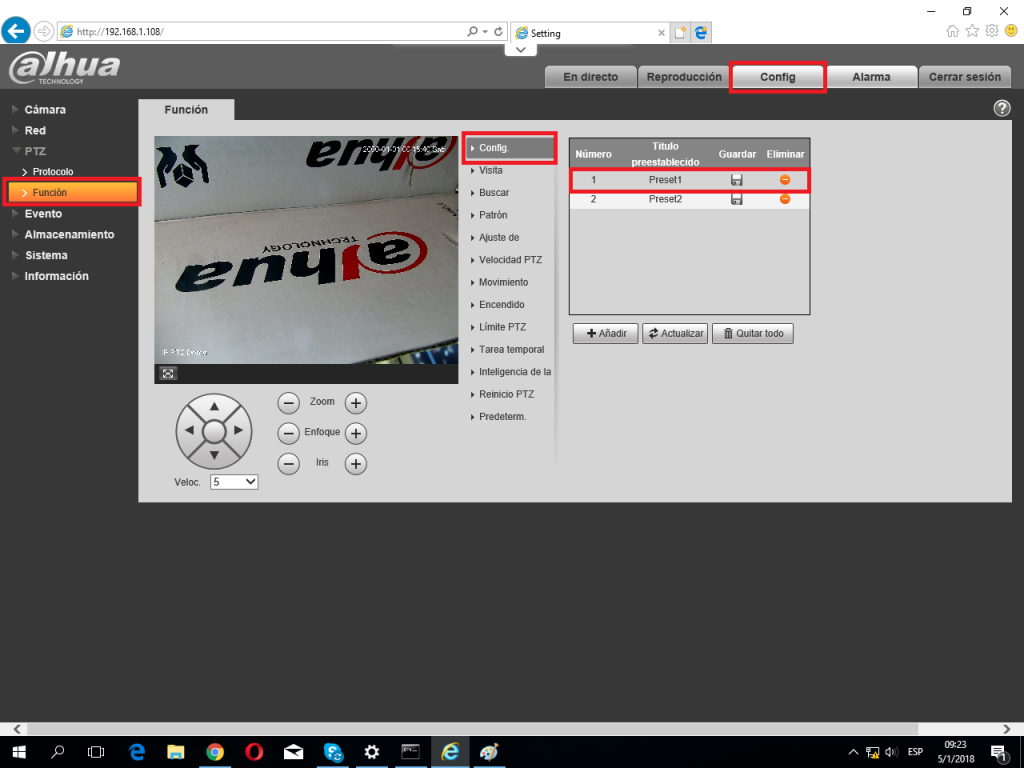Viewport: 1024px width, 768px height.
Task: Open browser favorites star icon
Action: click(972, 31)
